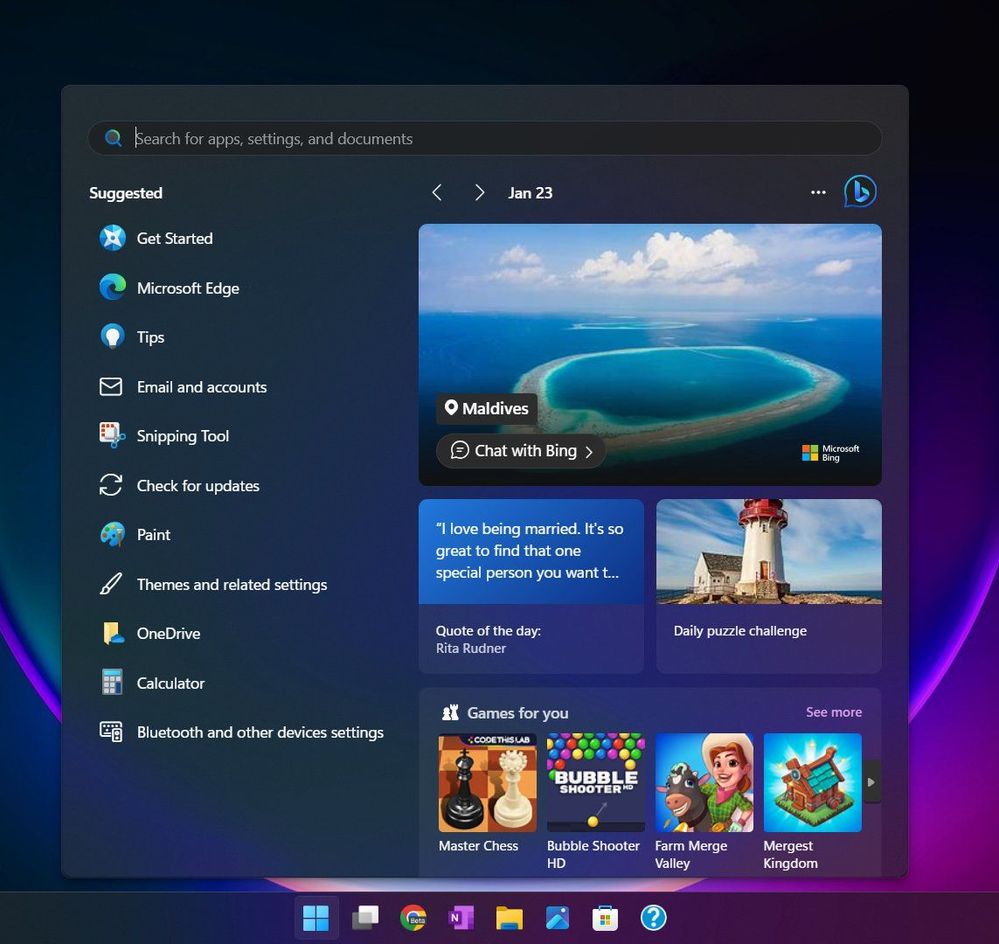Open the OneDrive icon

tap(112, 633)
